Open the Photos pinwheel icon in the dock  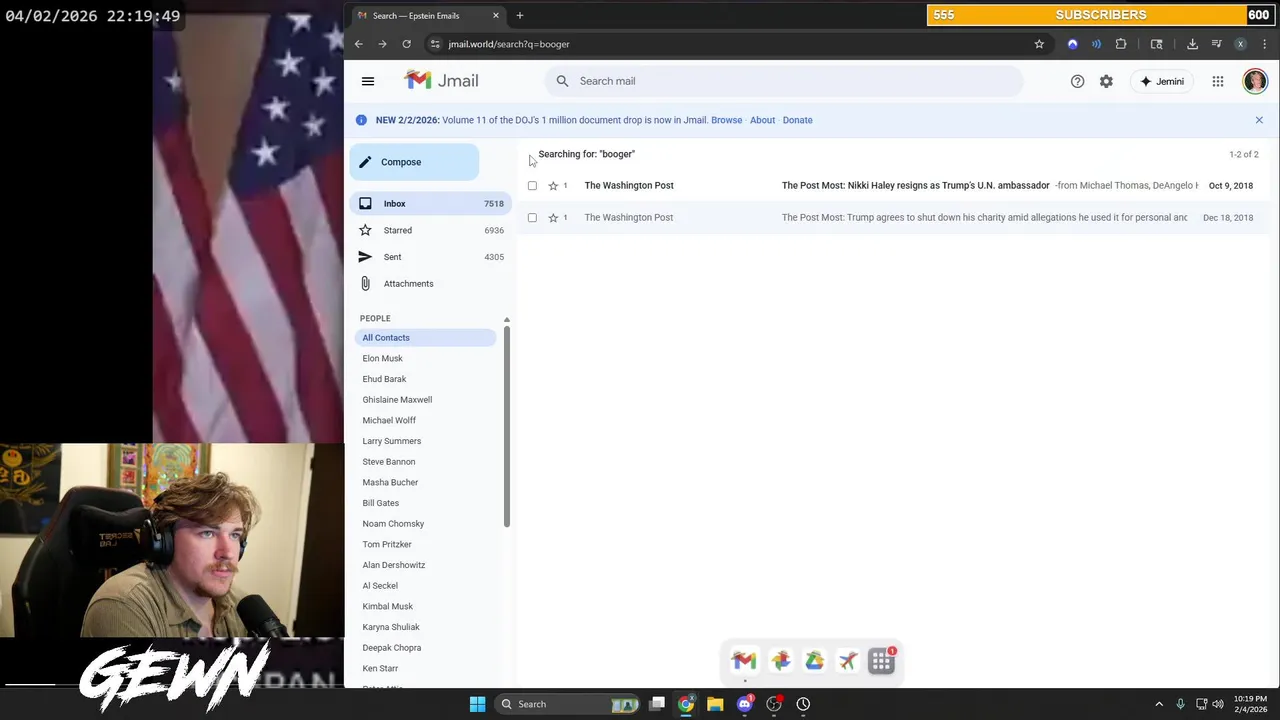(x=780, y=661)
